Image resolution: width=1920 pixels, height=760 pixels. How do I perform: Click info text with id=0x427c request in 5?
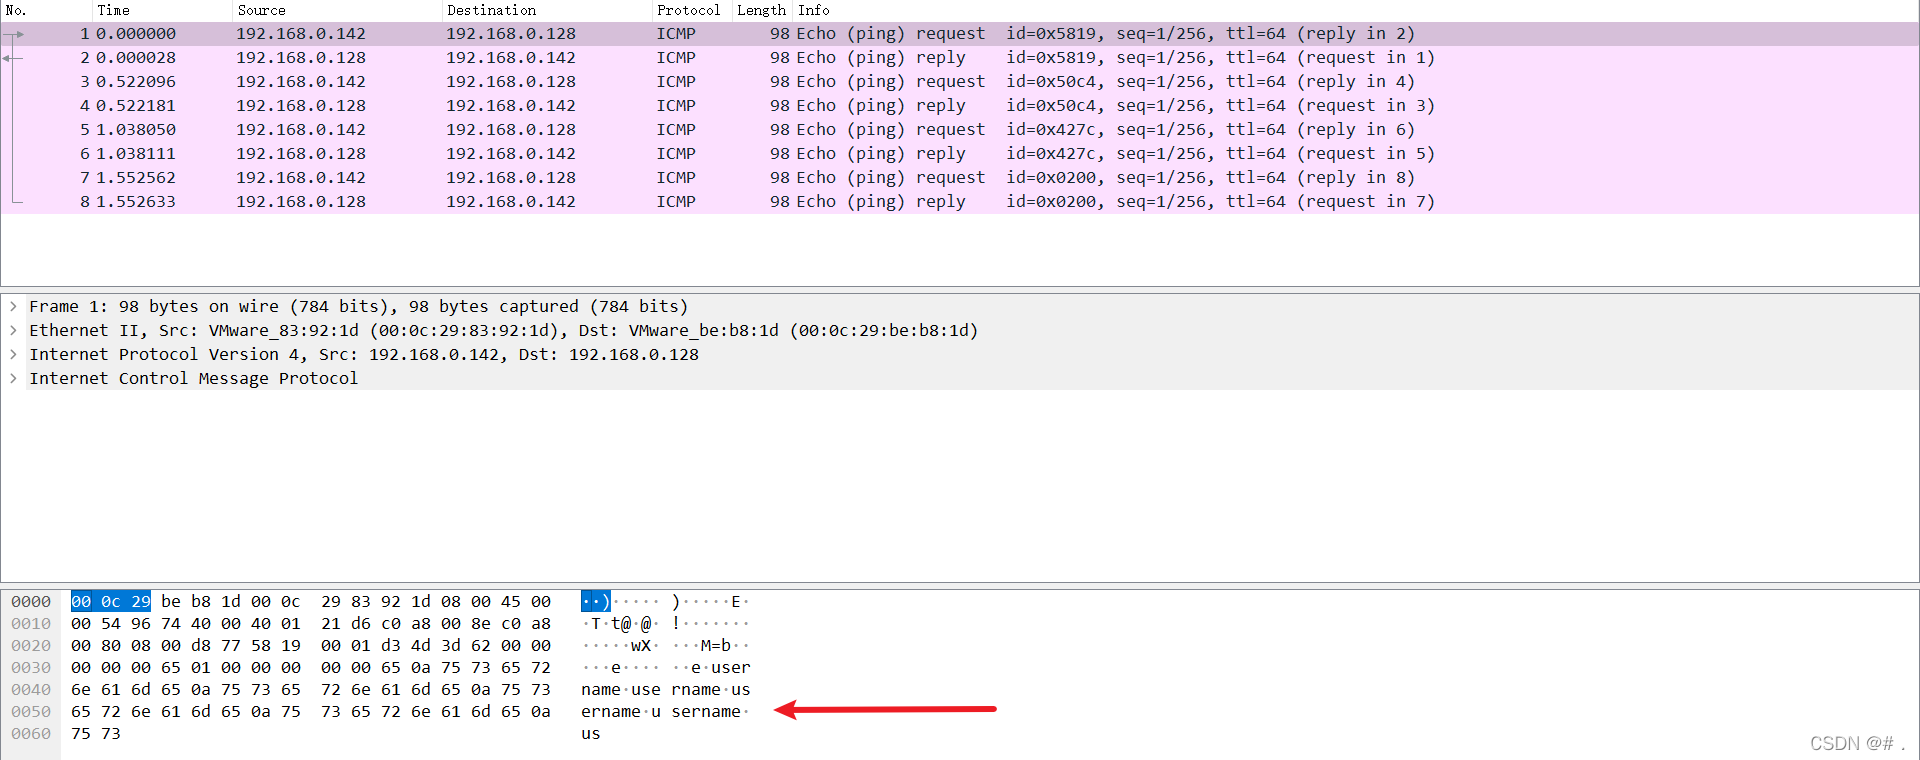point(1115,153)
